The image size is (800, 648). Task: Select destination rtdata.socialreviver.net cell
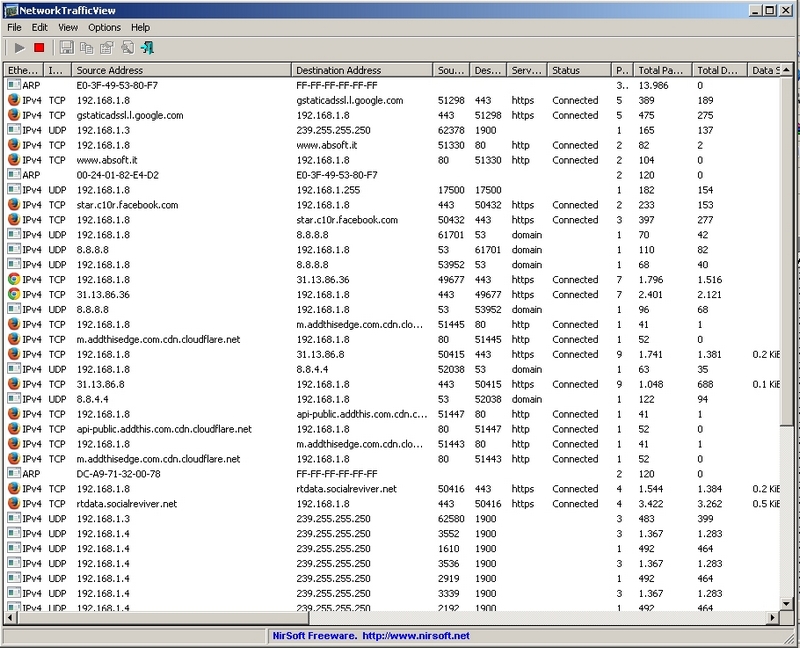[x=346, y=489]
